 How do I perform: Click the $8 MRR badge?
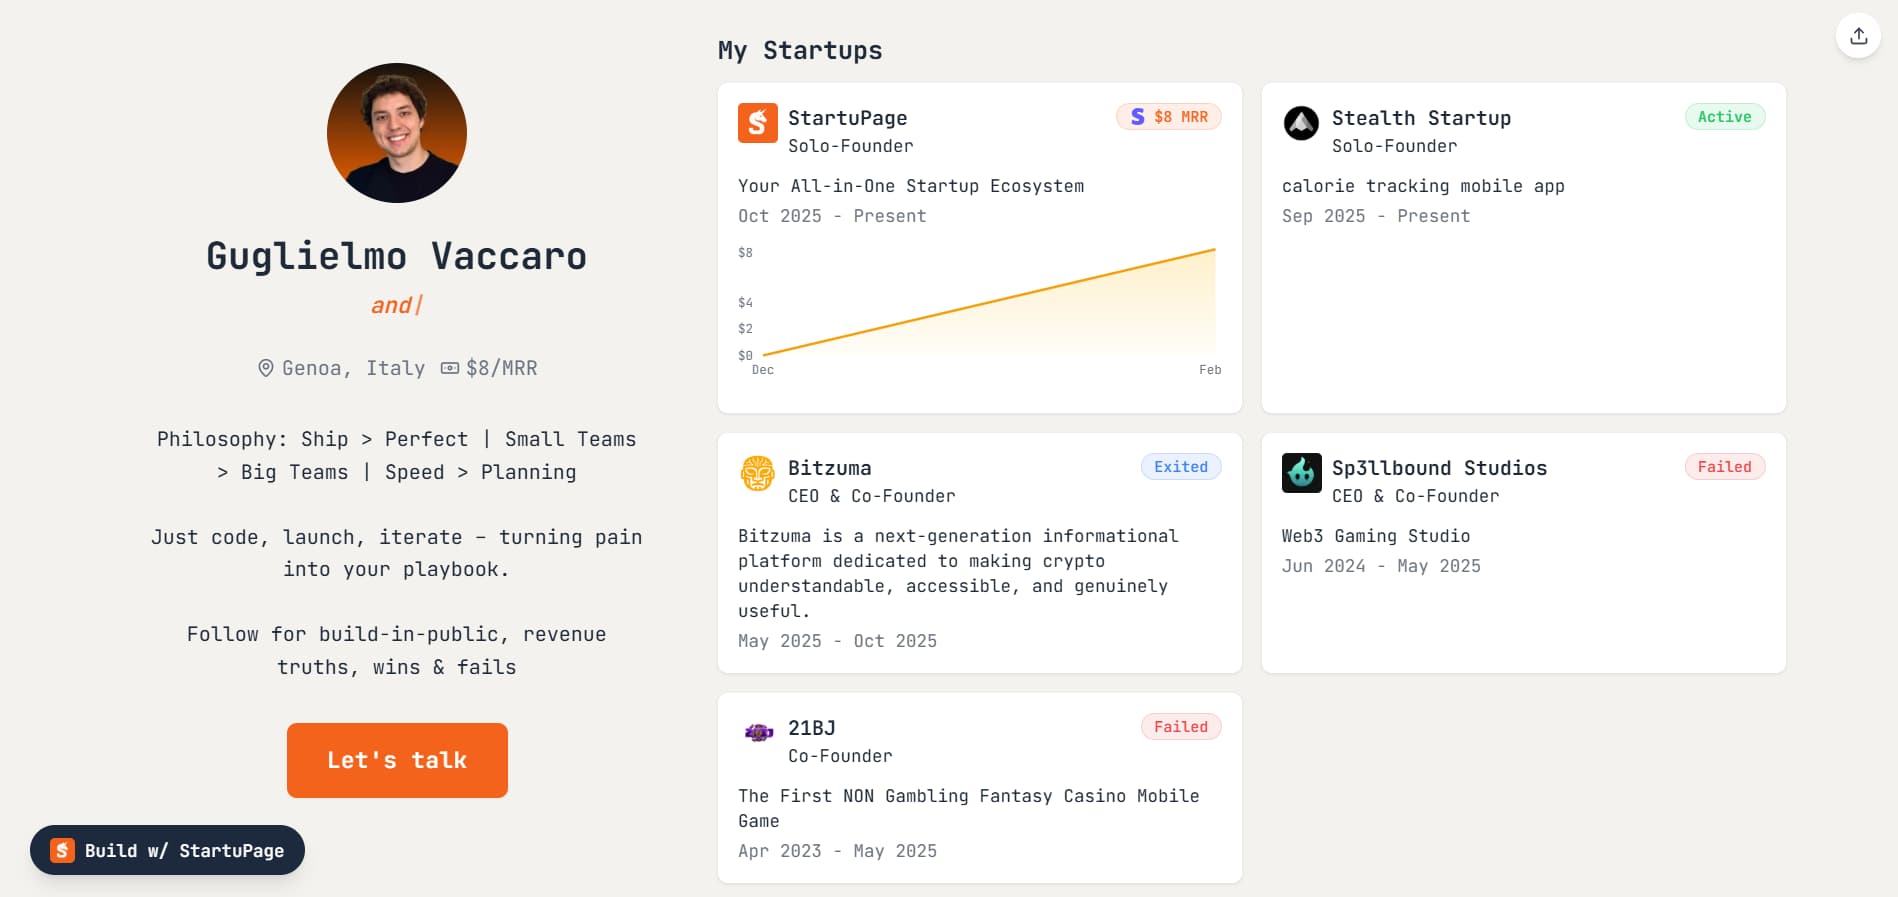pos(1168,117)
